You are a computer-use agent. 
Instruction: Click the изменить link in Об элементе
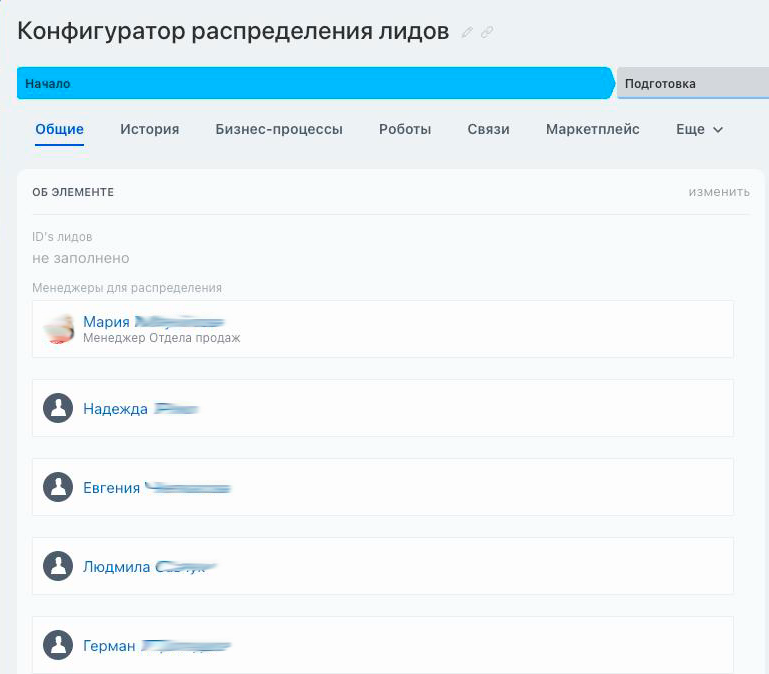click(718, 192)
